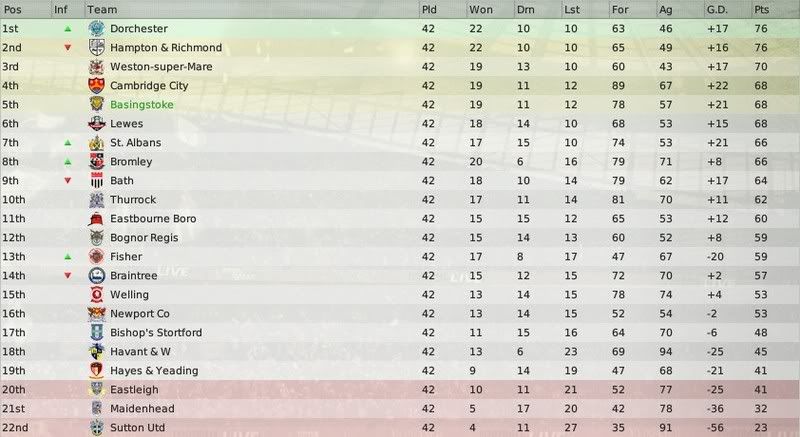Sort by the Won column header
Image resolution: width=800 pixels, height=437 pixels.
point(481,10)
